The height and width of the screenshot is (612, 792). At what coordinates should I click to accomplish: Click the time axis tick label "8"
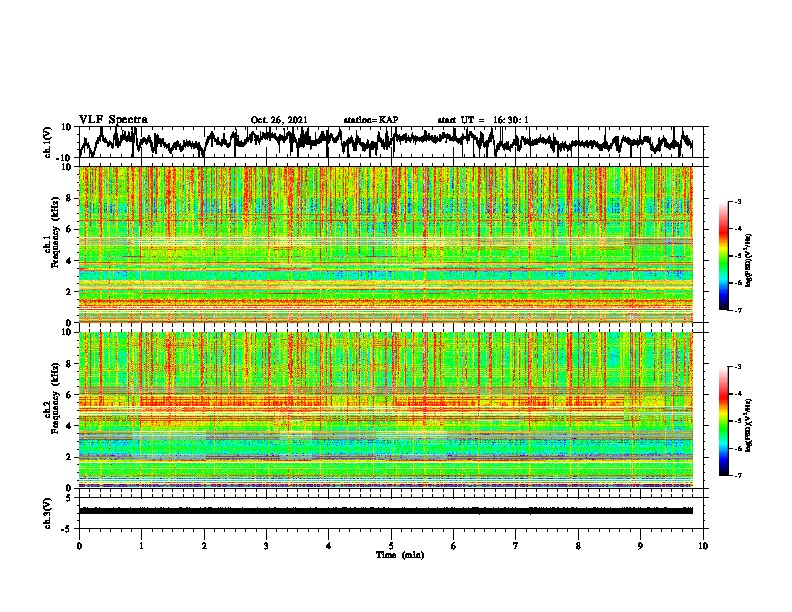[x=578, y=546]
